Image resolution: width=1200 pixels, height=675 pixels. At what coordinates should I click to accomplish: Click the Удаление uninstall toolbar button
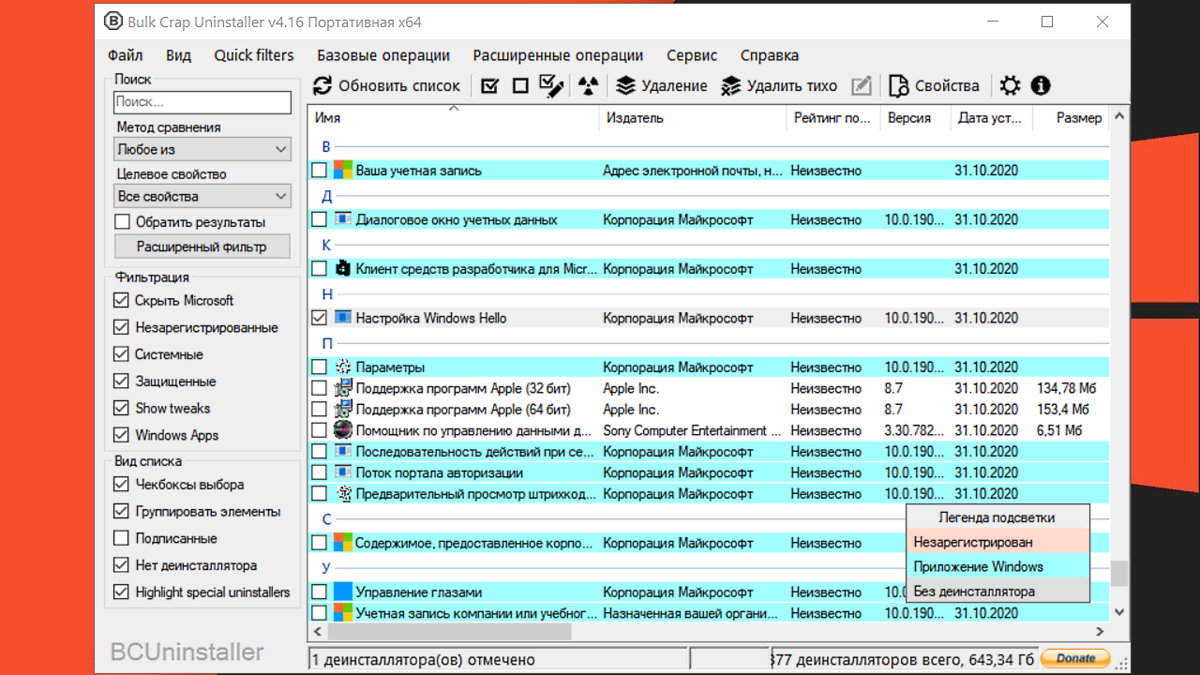coord(661,86)
